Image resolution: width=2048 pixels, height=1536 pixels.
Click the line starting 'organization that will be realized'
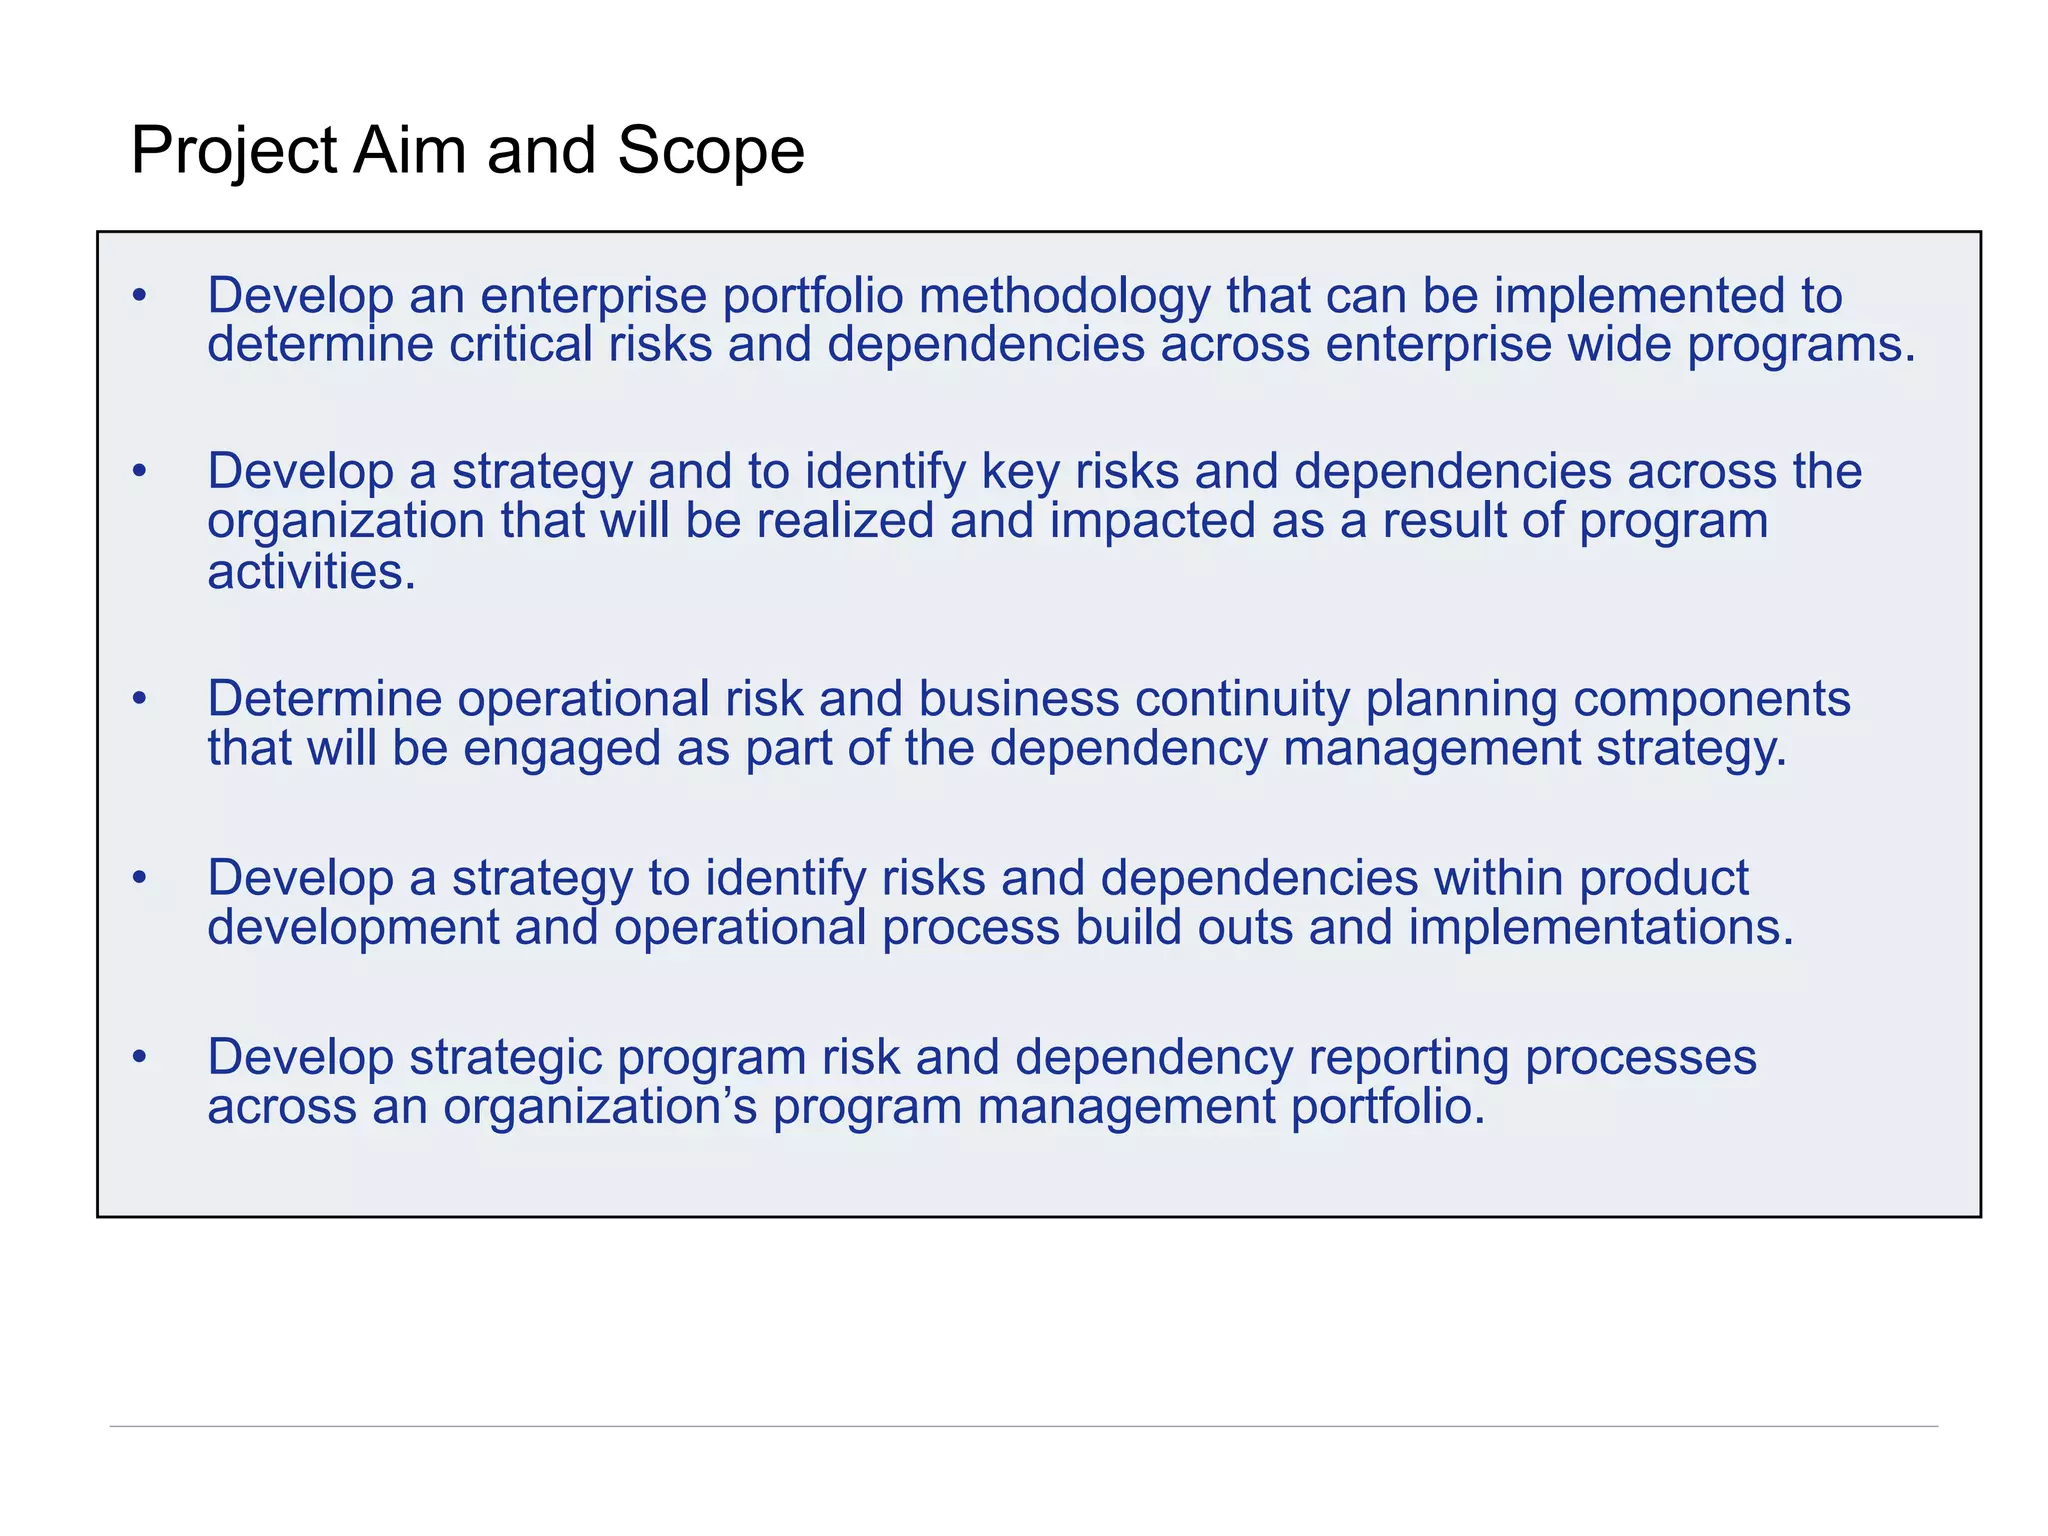click(988, 521)
